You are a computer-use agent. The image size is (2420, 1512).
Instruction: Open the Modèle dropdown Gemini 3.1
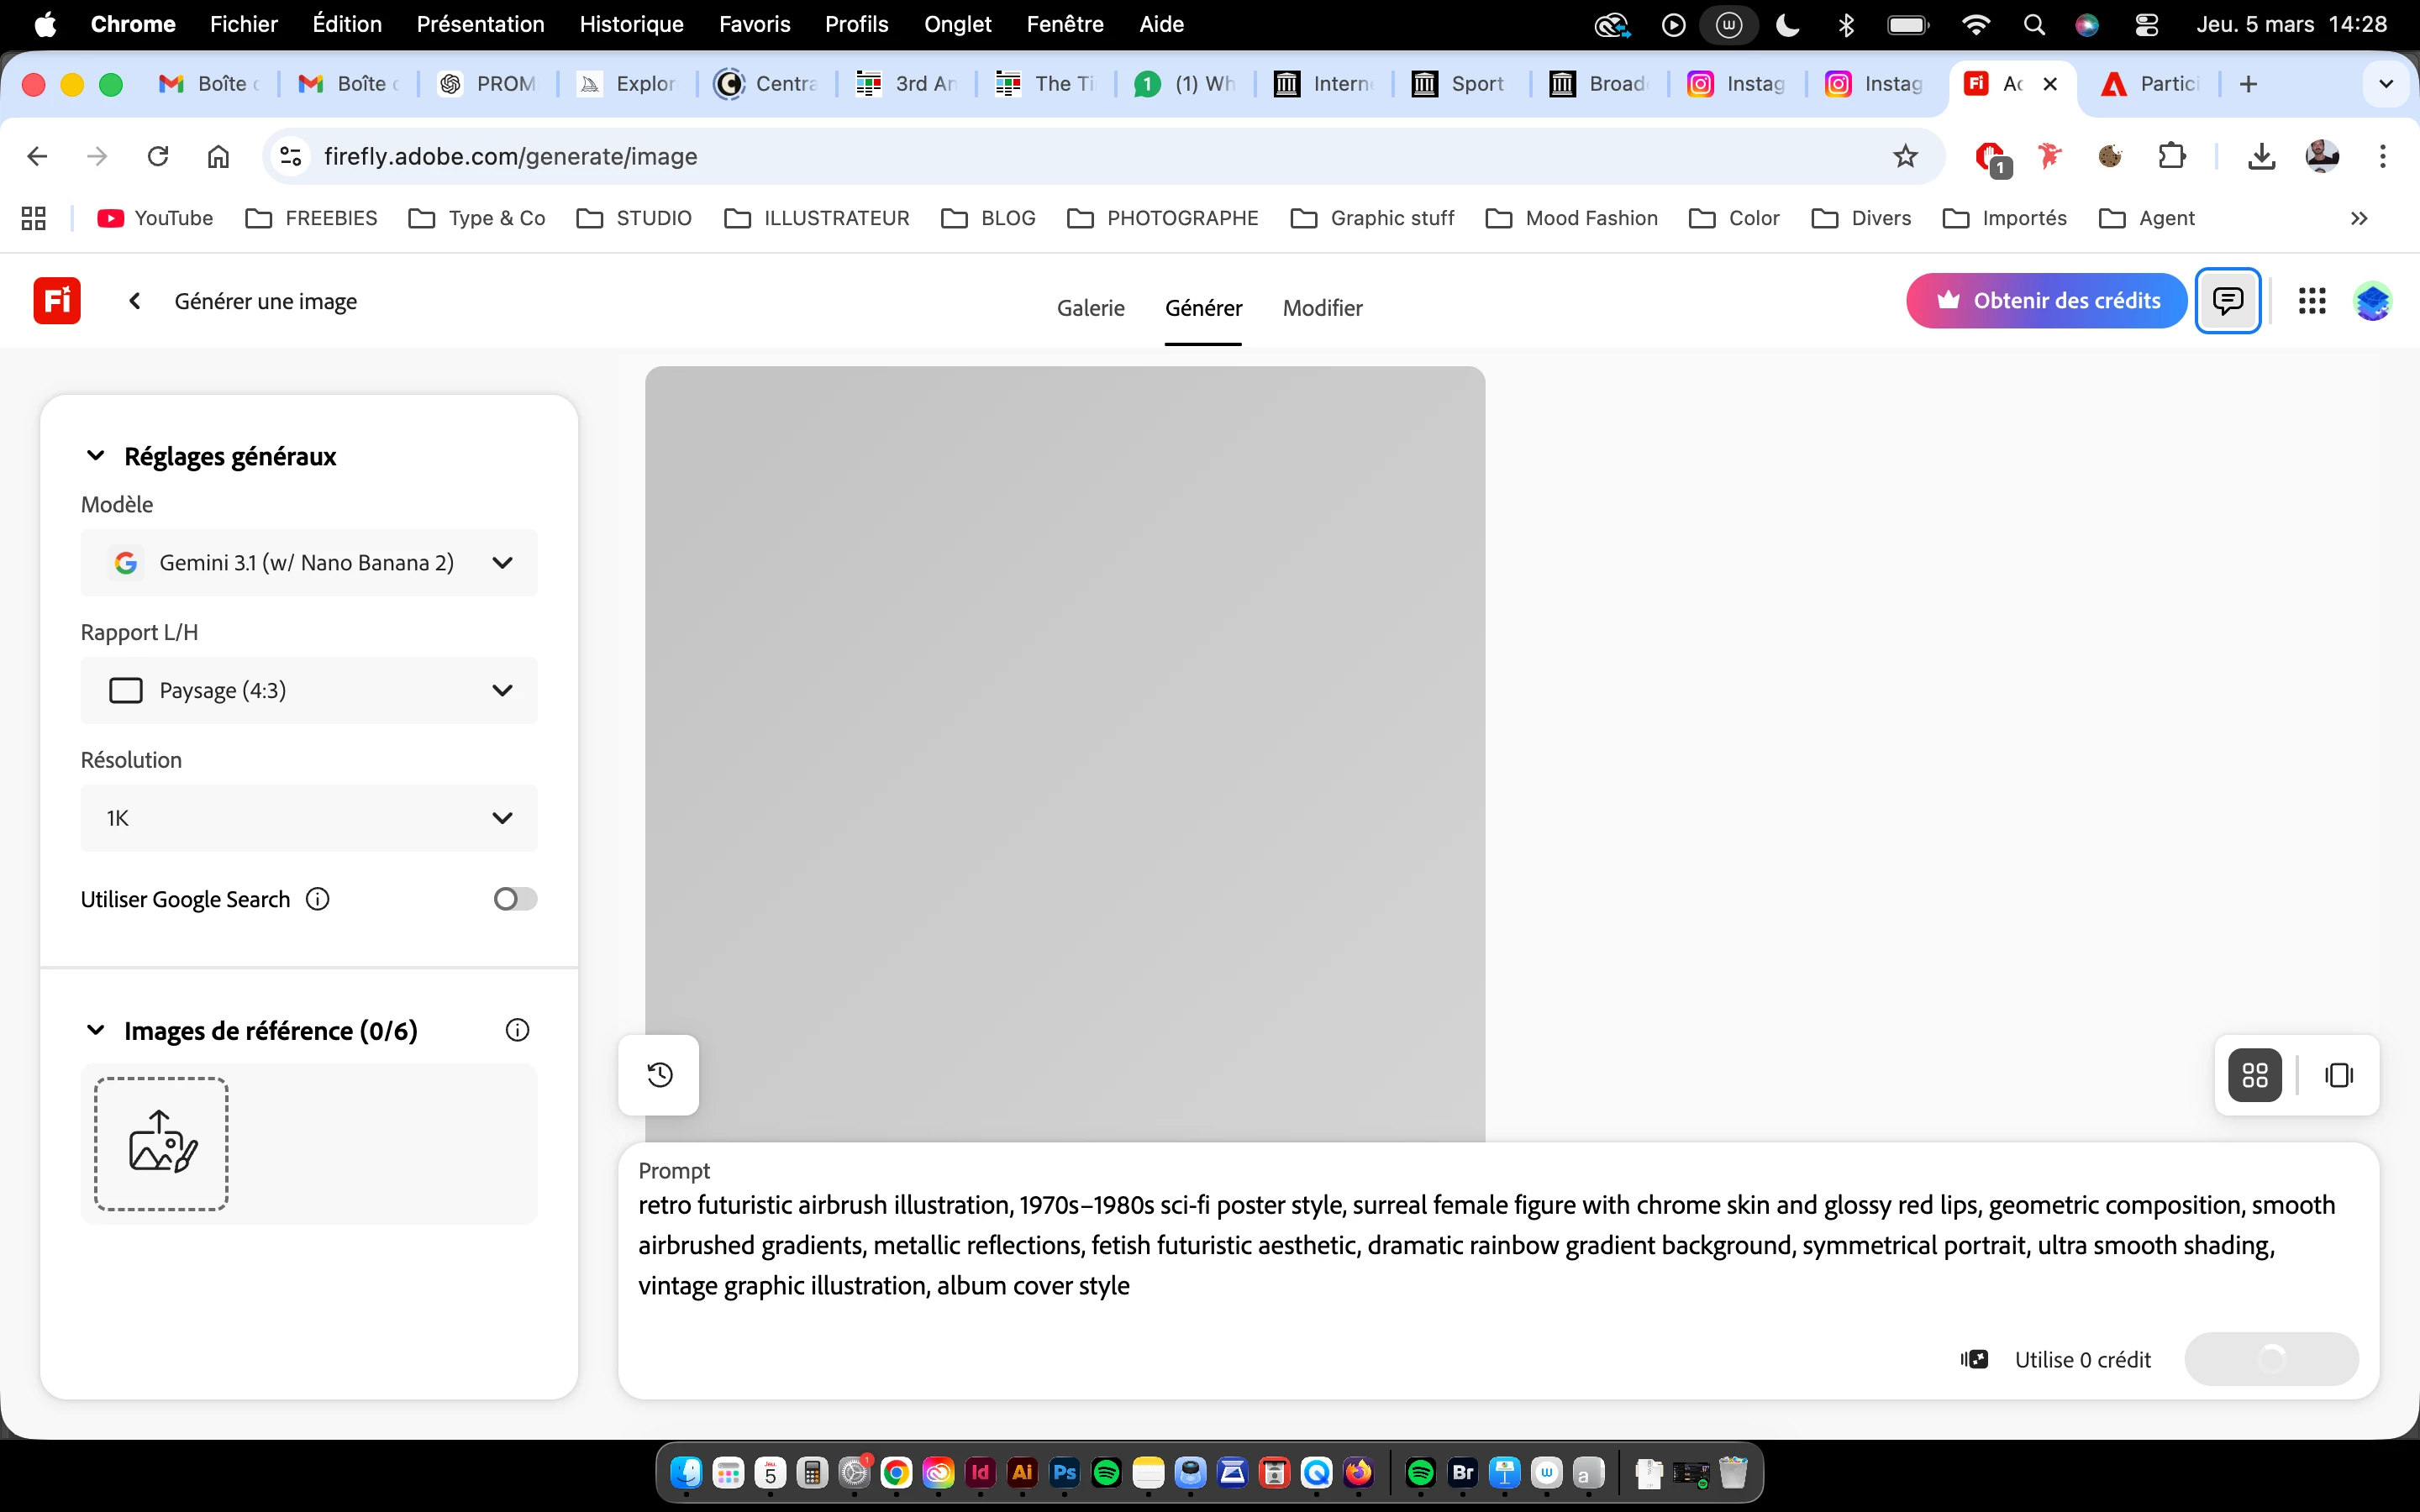(309, 563)
